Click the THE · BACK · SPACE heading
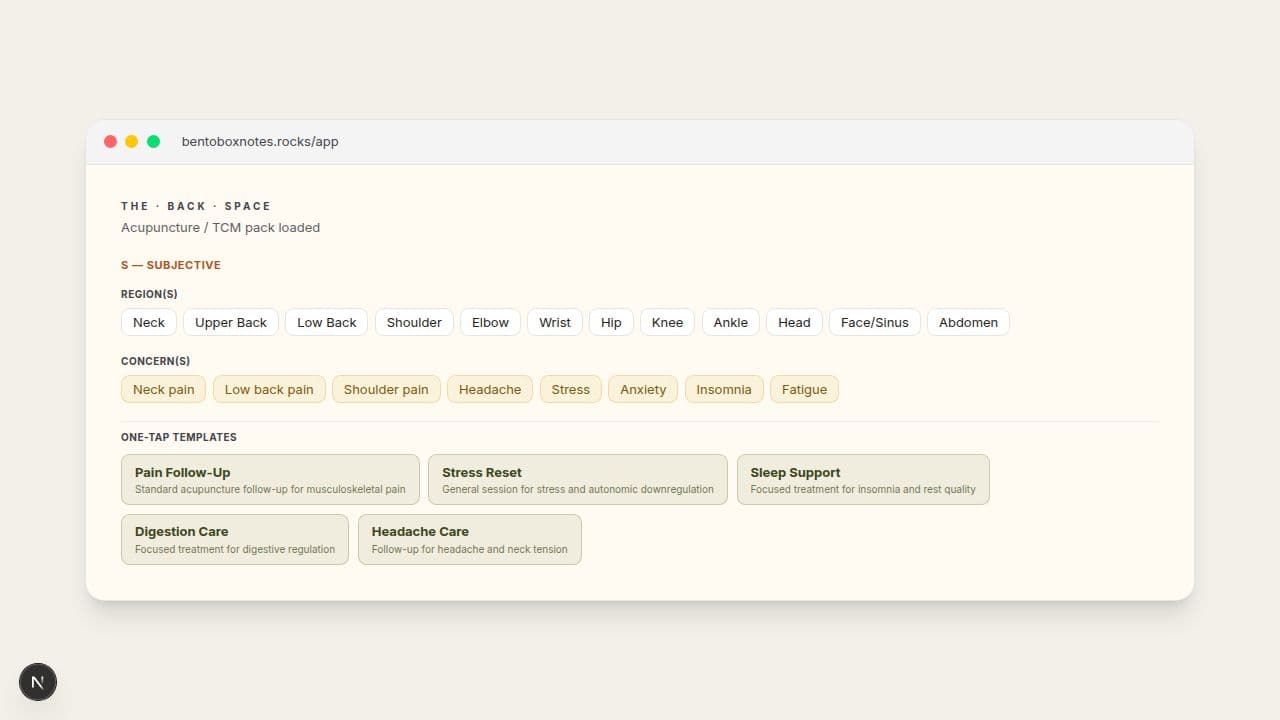The width and height of the screenshot is (1280, 720). [x=196, y=206]
